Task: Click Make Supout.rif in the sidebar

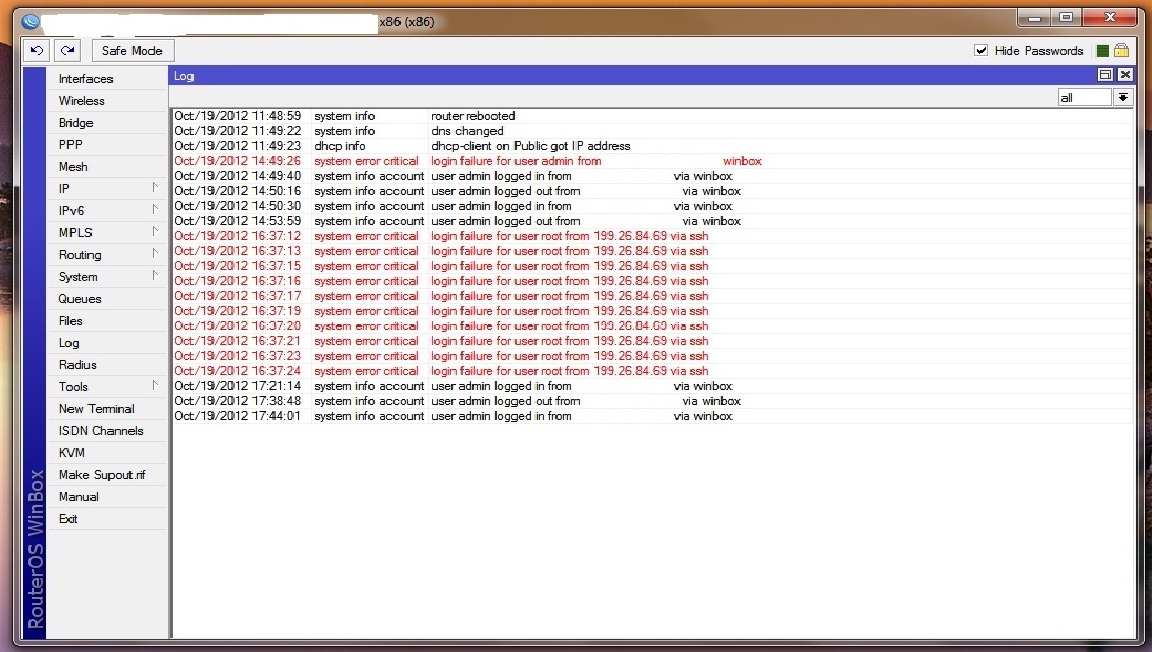Action: click(x=101, y=475)
